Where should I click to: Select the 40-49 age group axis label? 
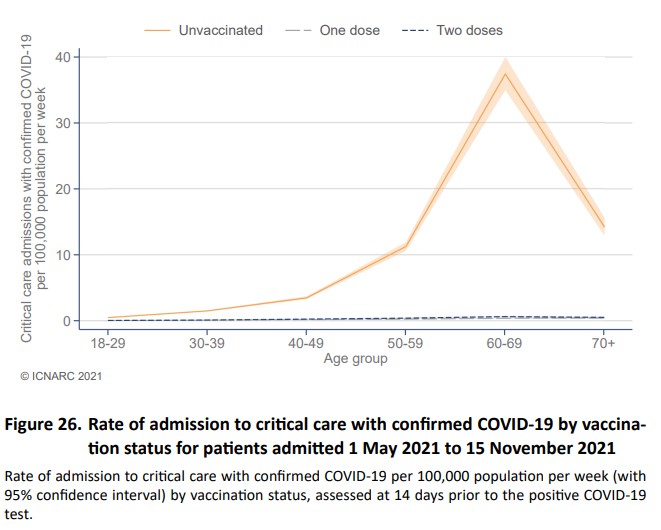coord(306,343)
